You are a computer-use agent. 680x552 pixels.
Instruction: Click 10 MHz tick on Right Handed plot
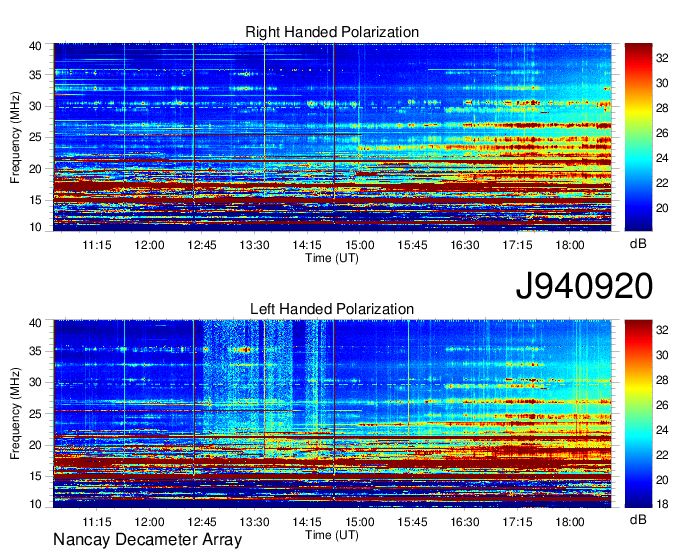tap(35, 227)
